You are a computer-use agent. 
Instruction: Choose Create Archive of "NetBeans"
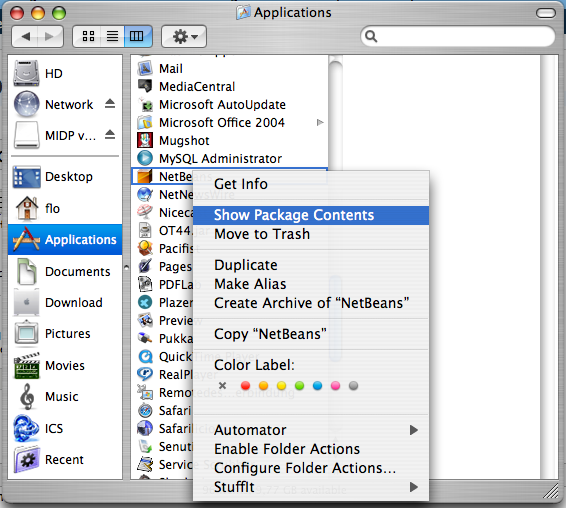click(311, 303)
